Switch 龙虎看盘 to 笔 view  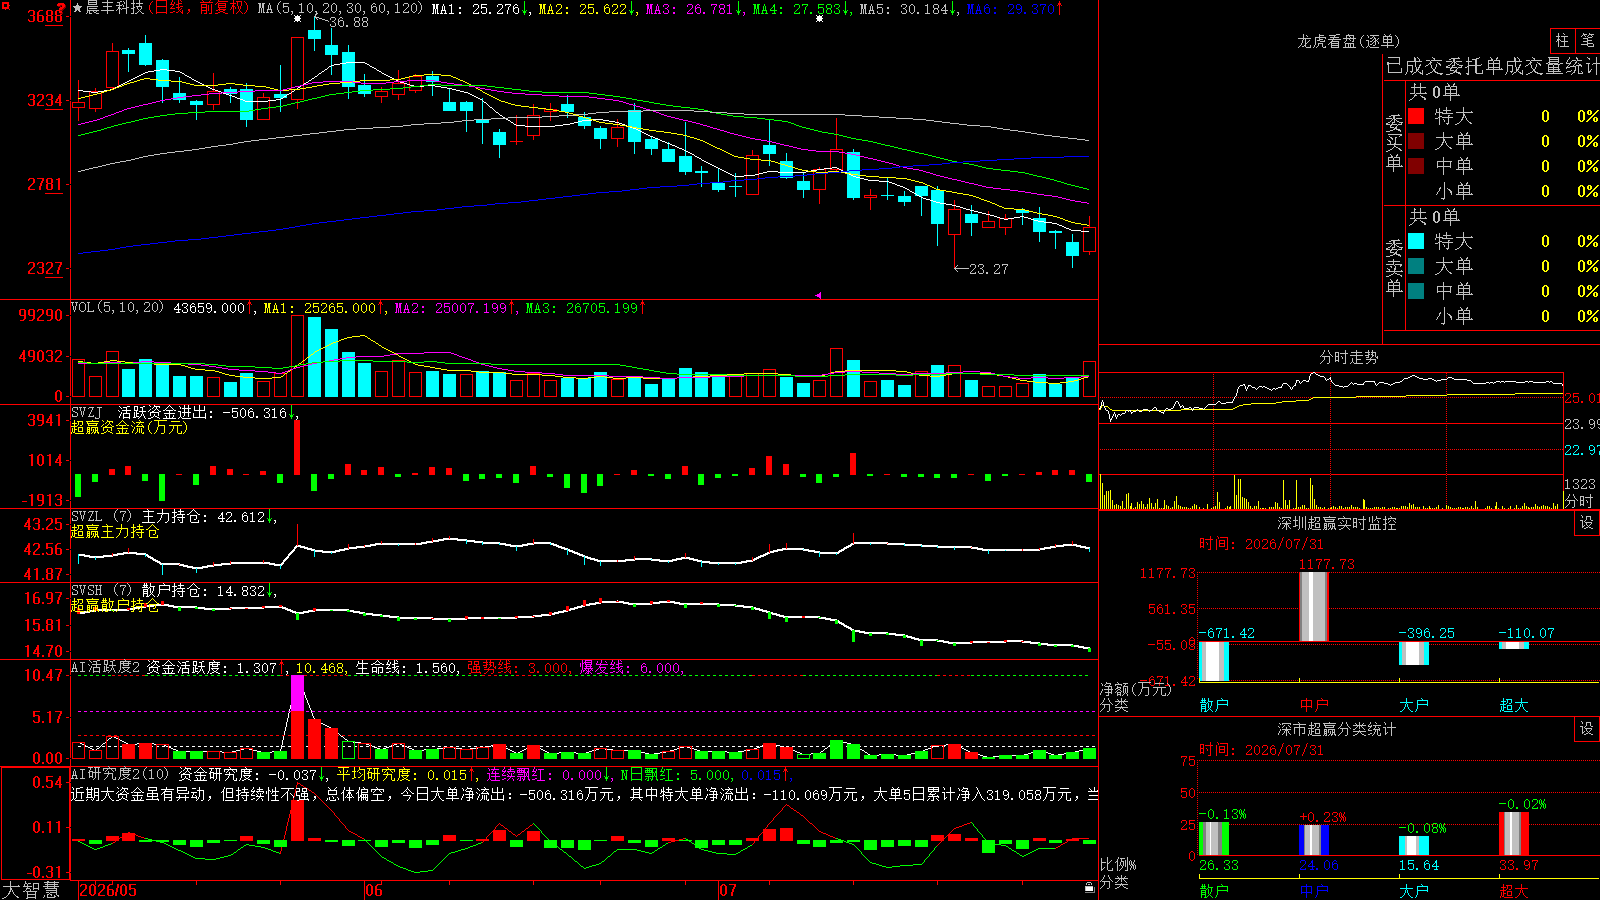tap(1587, 40)
